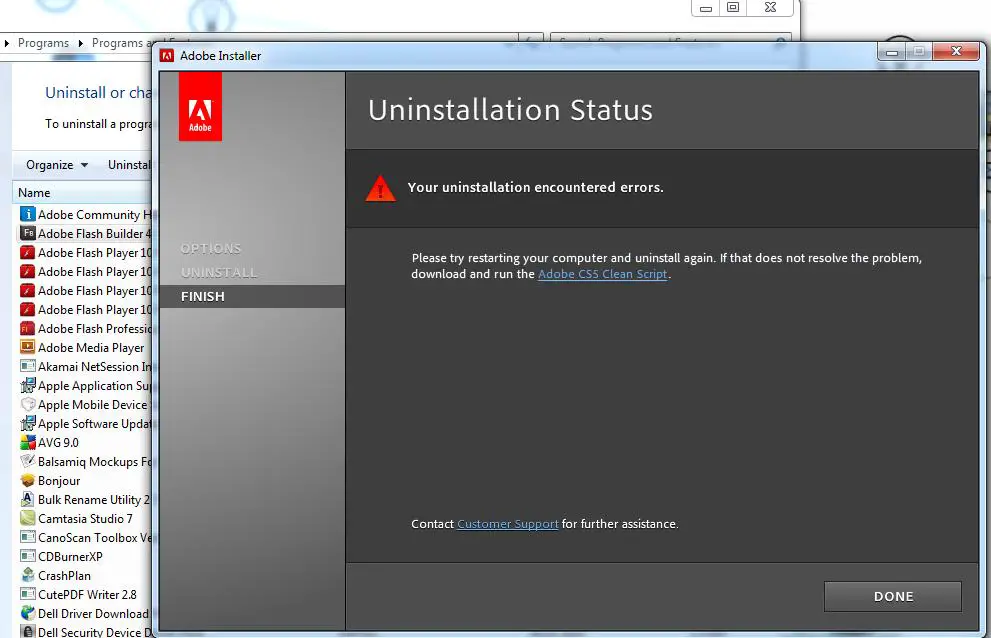Image resolution: width=991 pixels, height=638 pixels.
Task: Select the UNINSTALL step in sidebar
Action: pos(219,273)
